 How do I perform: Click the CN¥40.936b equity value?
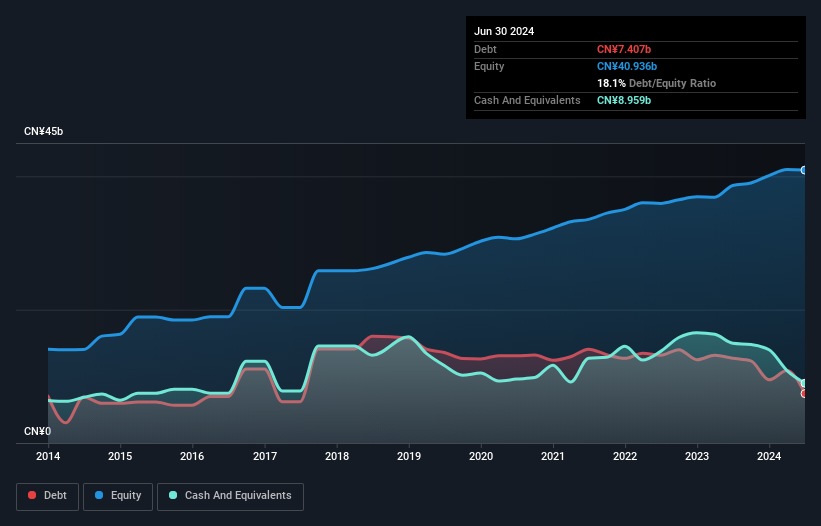click(627, 66)
